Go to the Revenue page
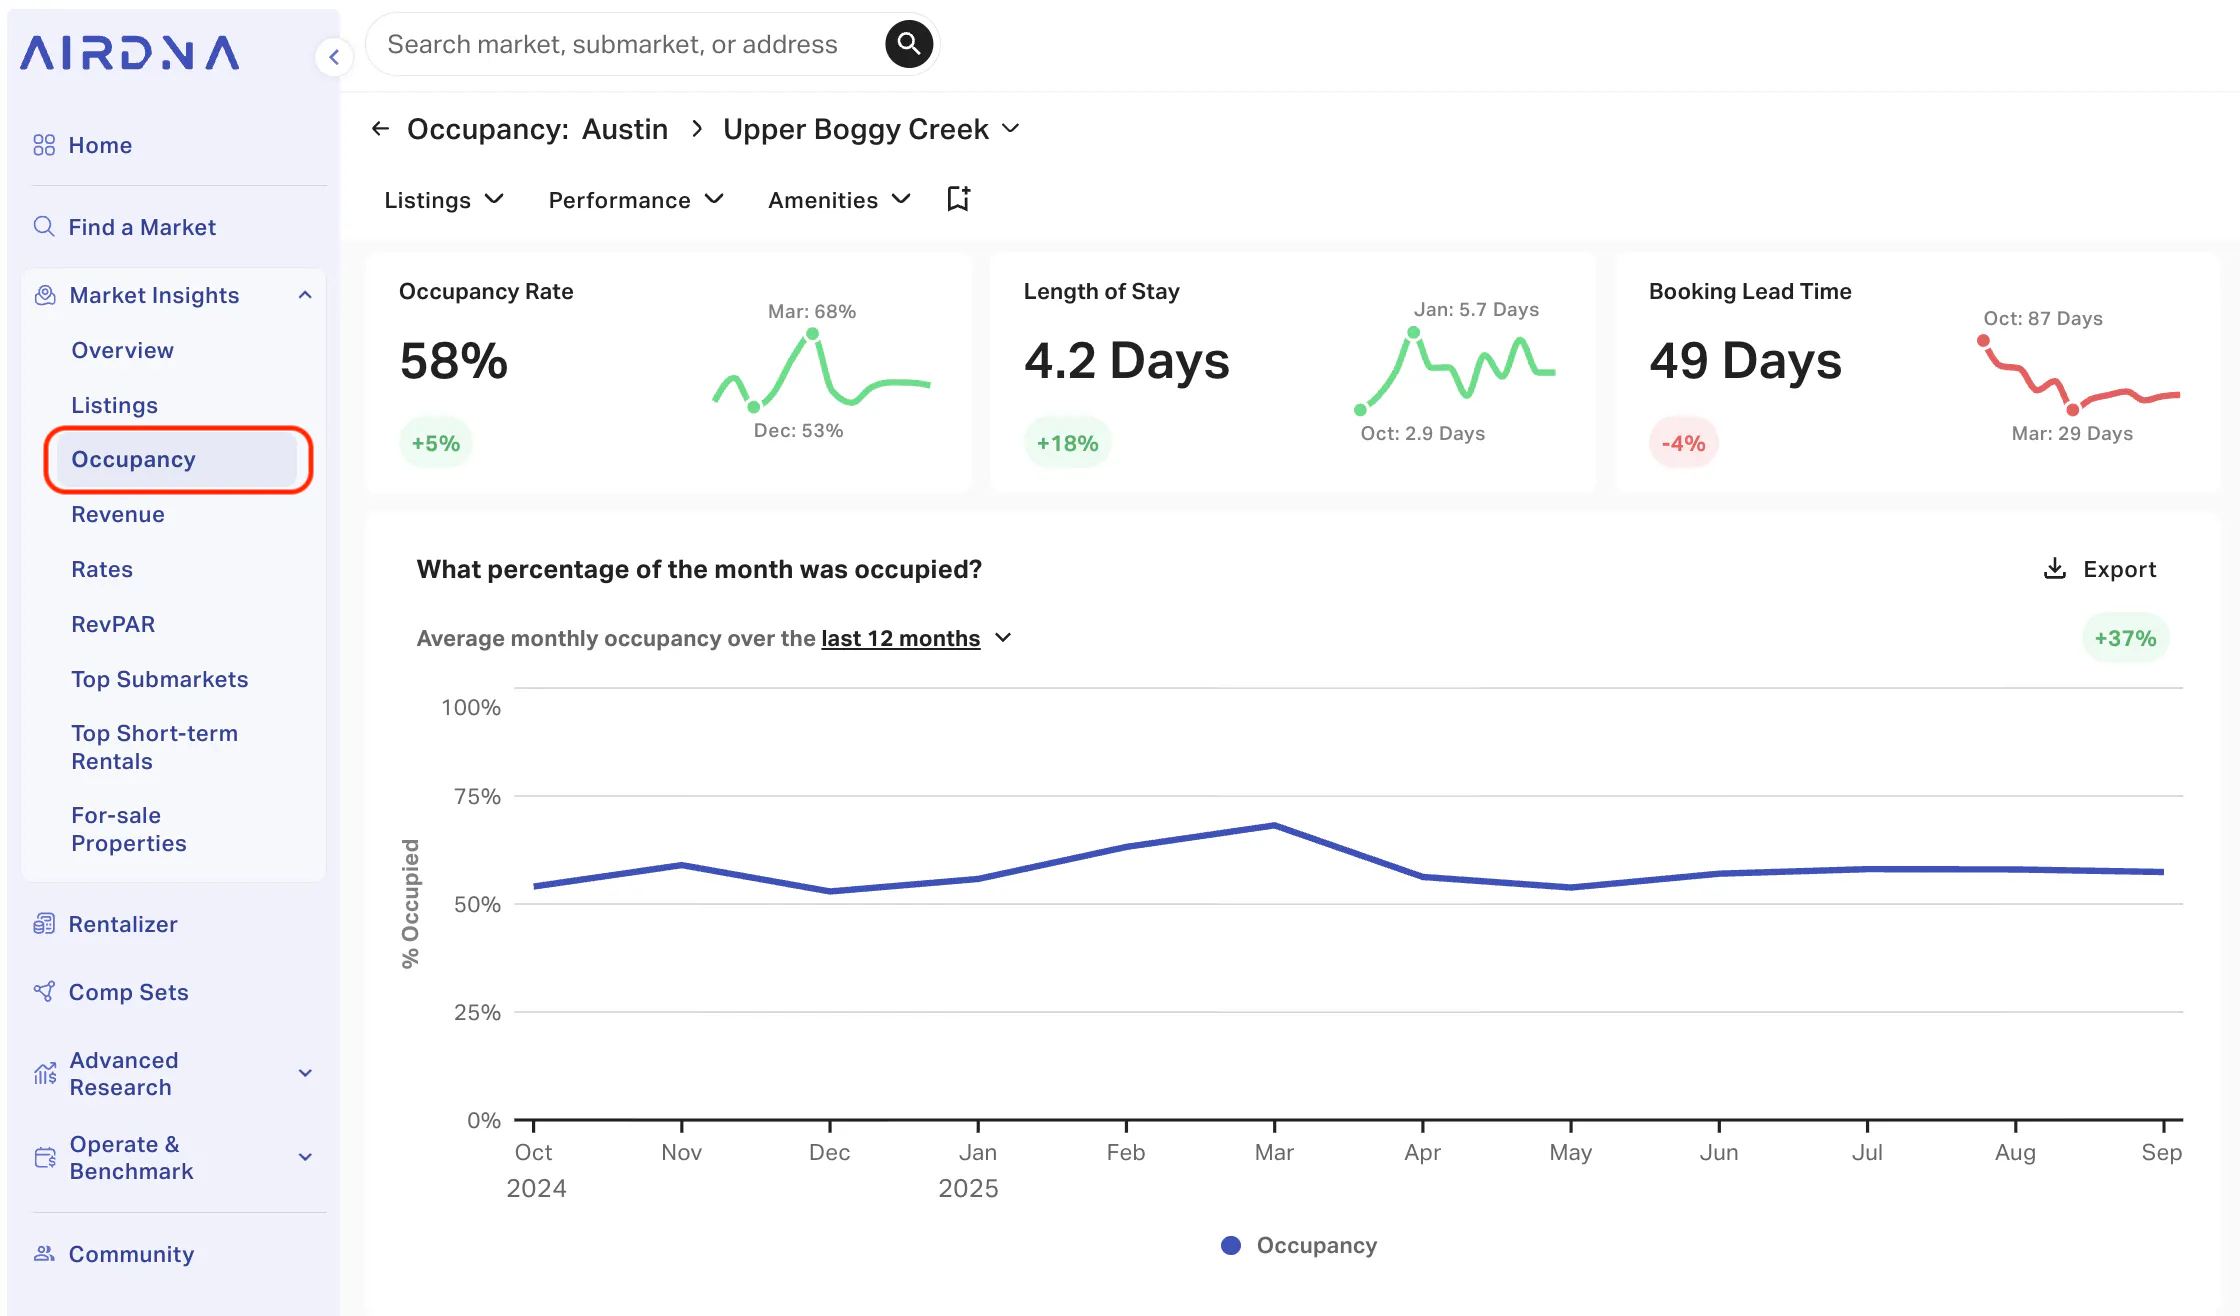This screenshot has width=2240, height=1316. 117,514
